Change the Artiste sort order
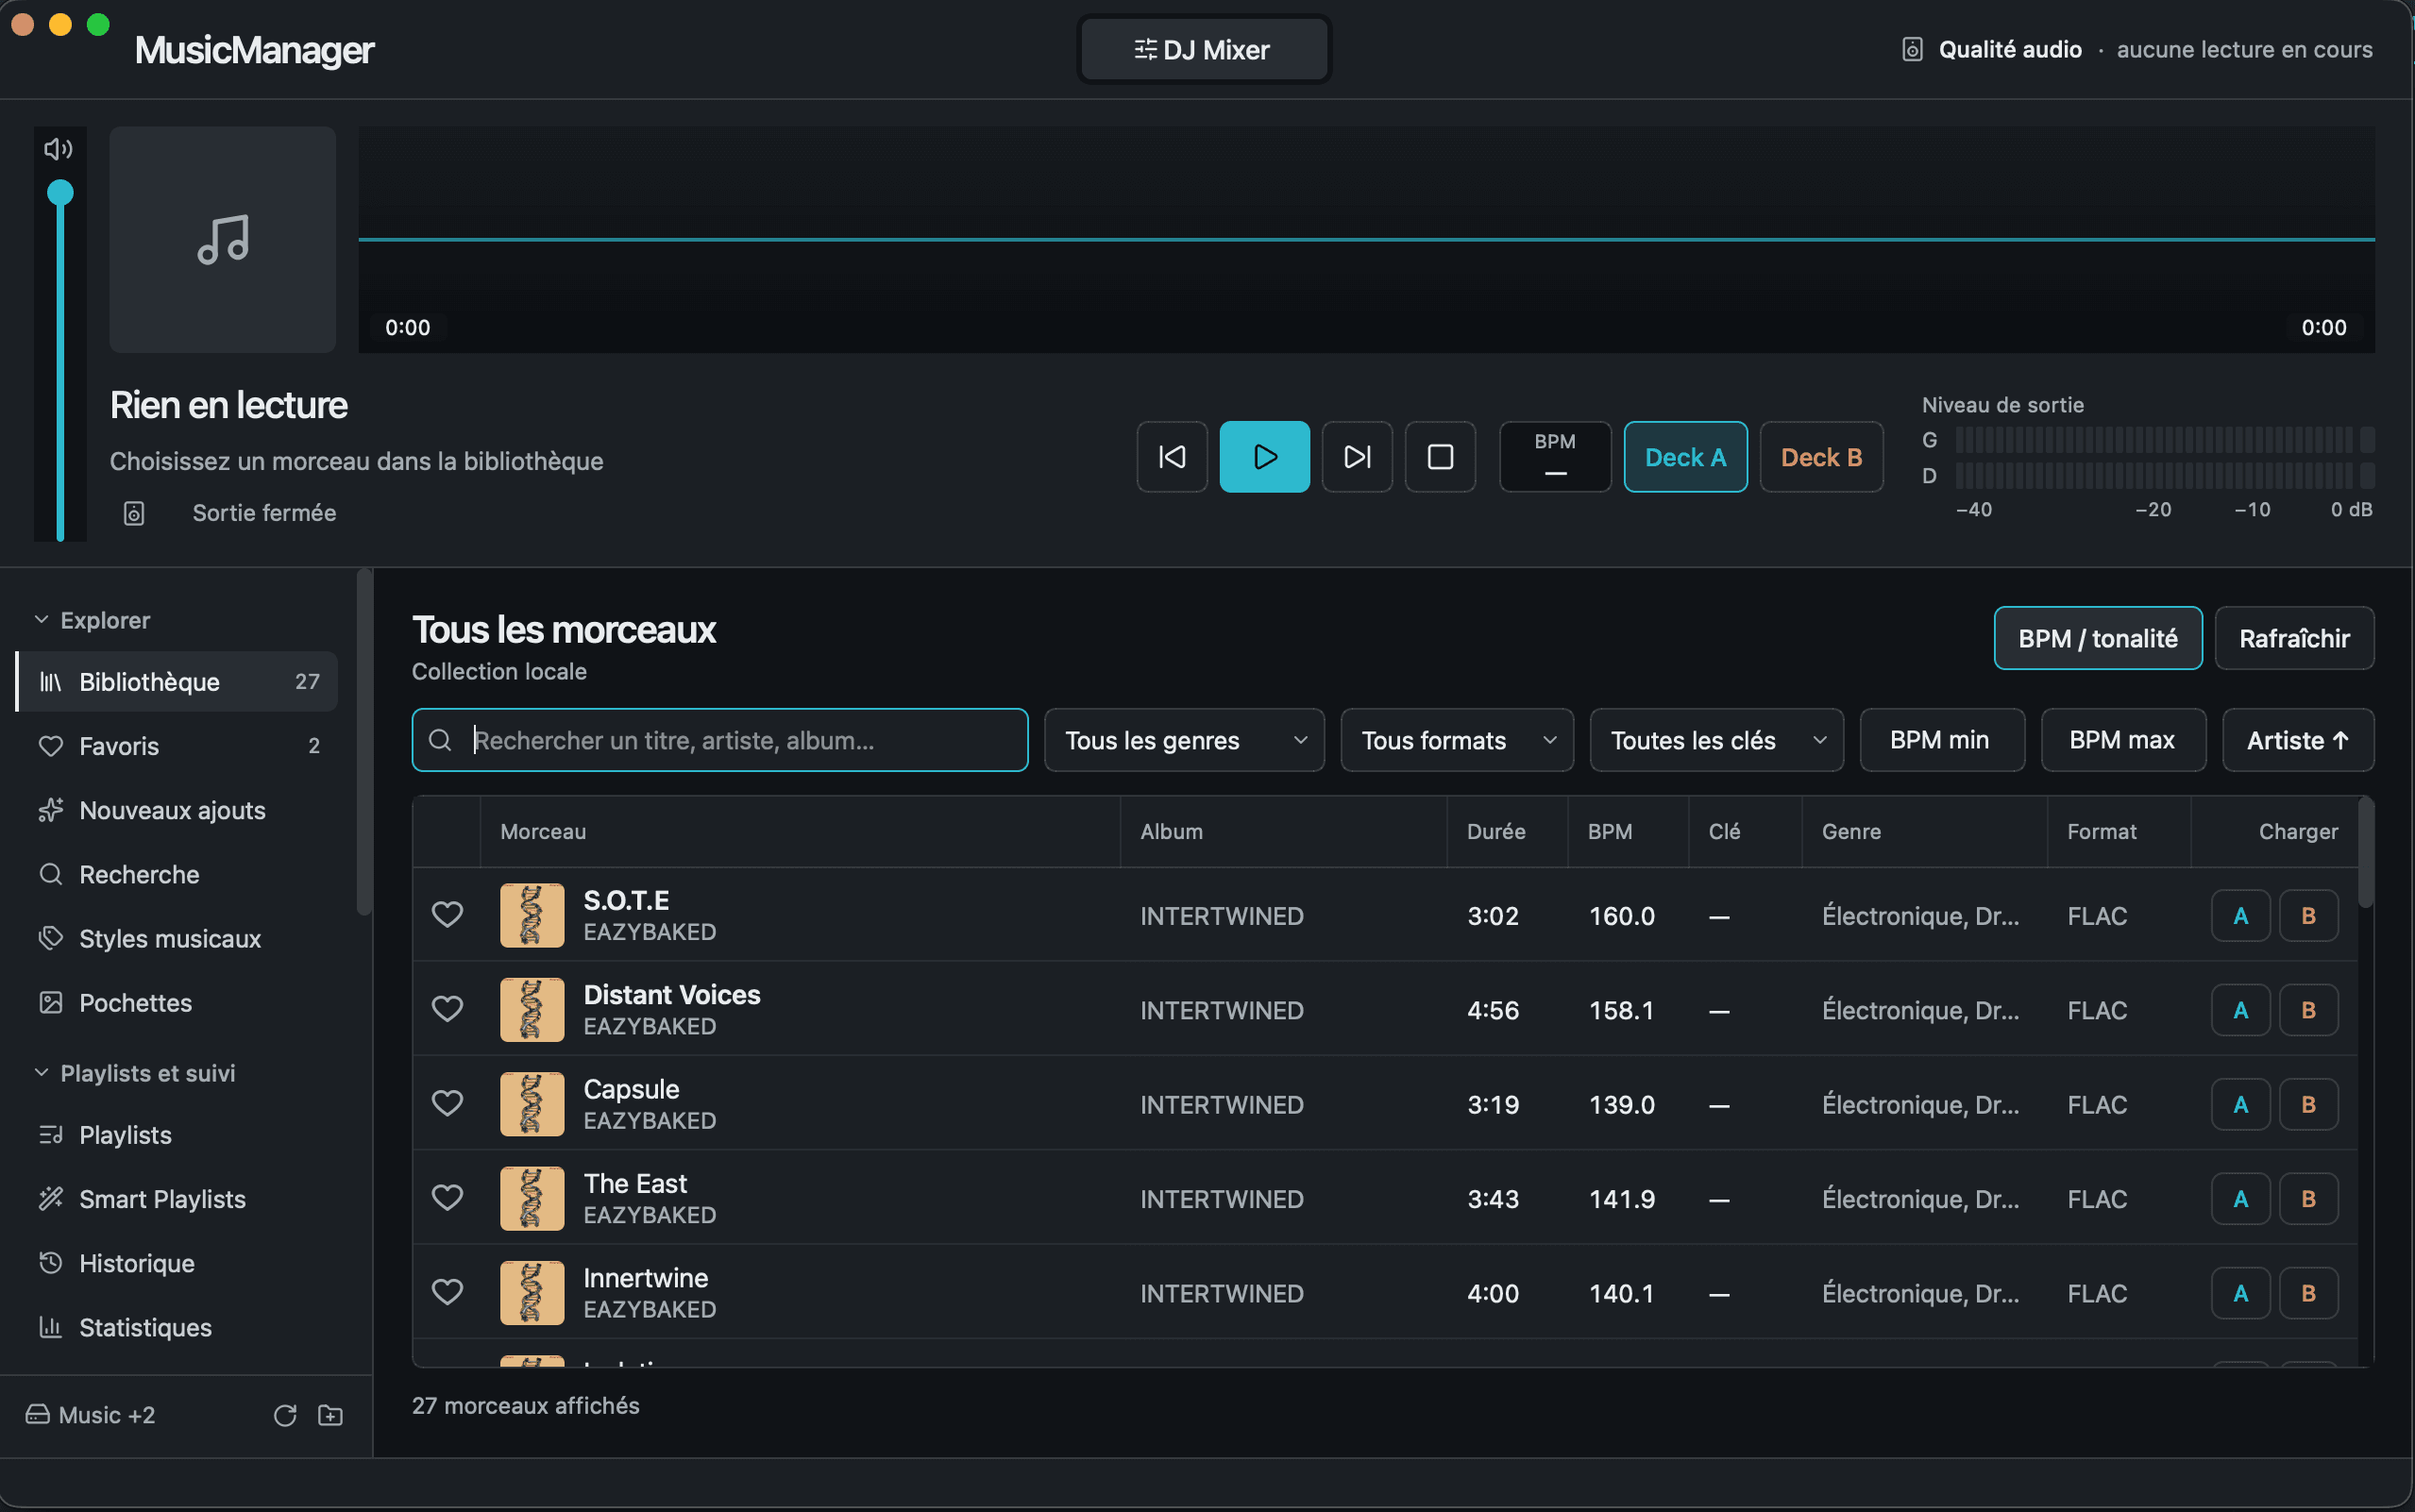Image resolution: width=2415 pixels, height=1512 pixels. click(2297, 740)
